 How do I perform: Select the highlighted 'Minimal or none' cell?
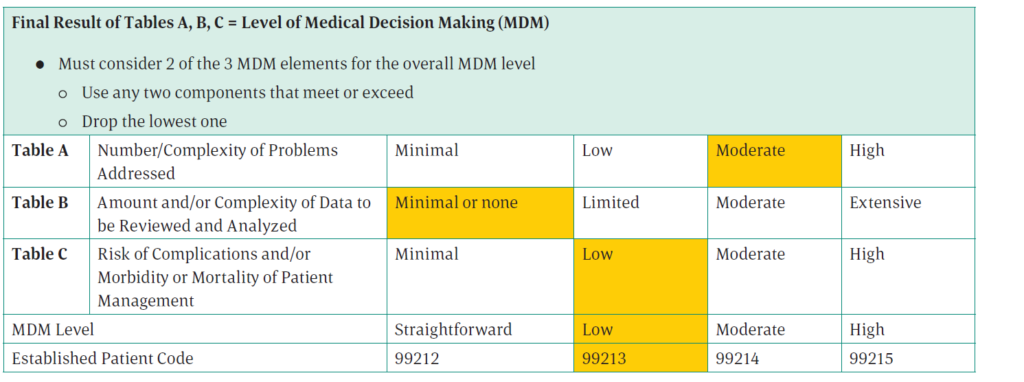[480, 213]
